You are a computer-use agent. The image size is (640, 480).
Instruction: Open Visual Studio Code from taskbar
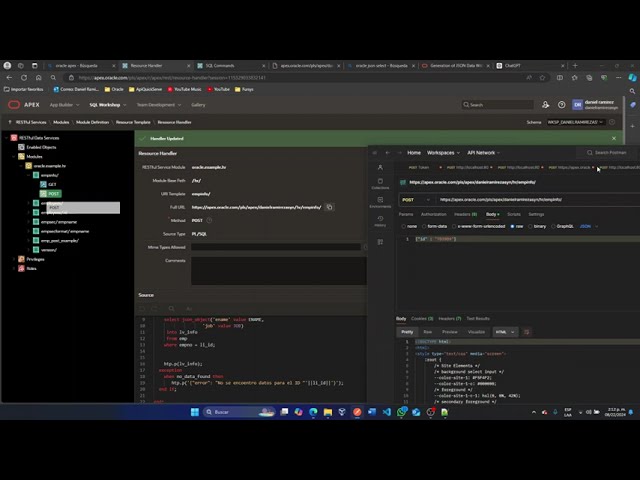(387, 412)
